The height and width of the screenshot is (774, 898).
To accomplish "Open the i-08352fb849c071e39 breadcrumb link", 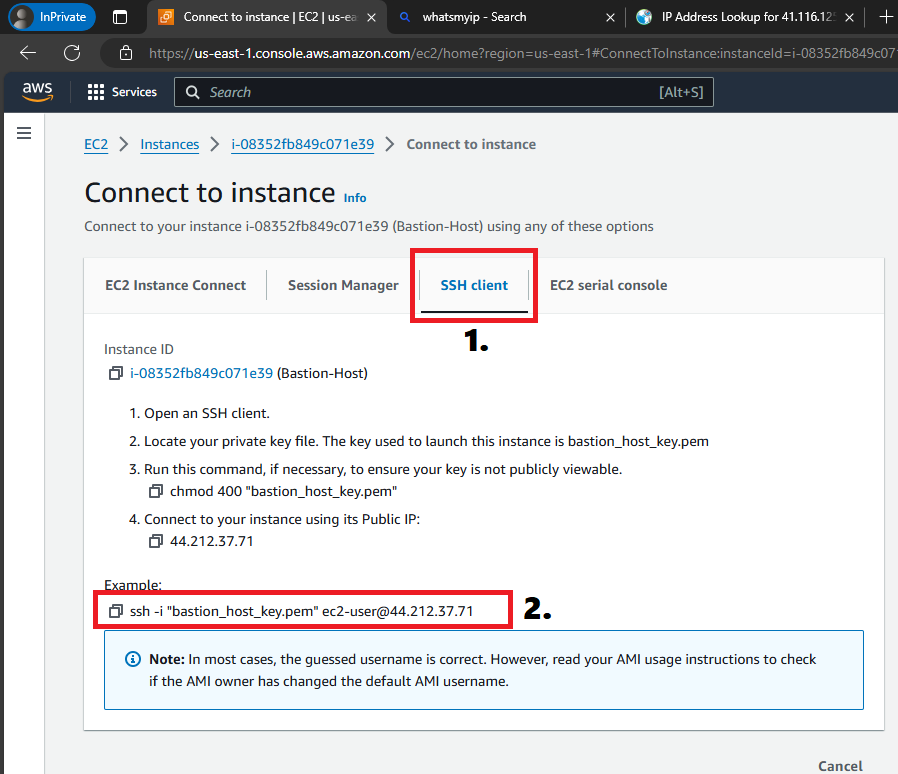I will [x=302, y=144].
